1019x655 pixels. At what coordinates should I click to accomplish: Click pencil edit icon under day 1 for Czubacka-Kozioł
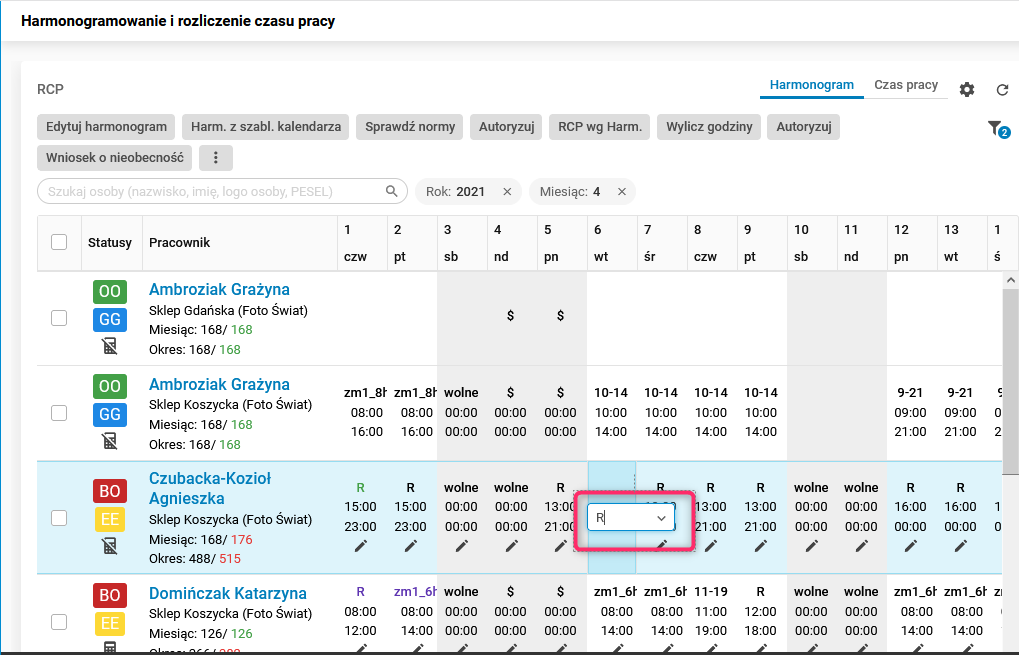[361, 546]
